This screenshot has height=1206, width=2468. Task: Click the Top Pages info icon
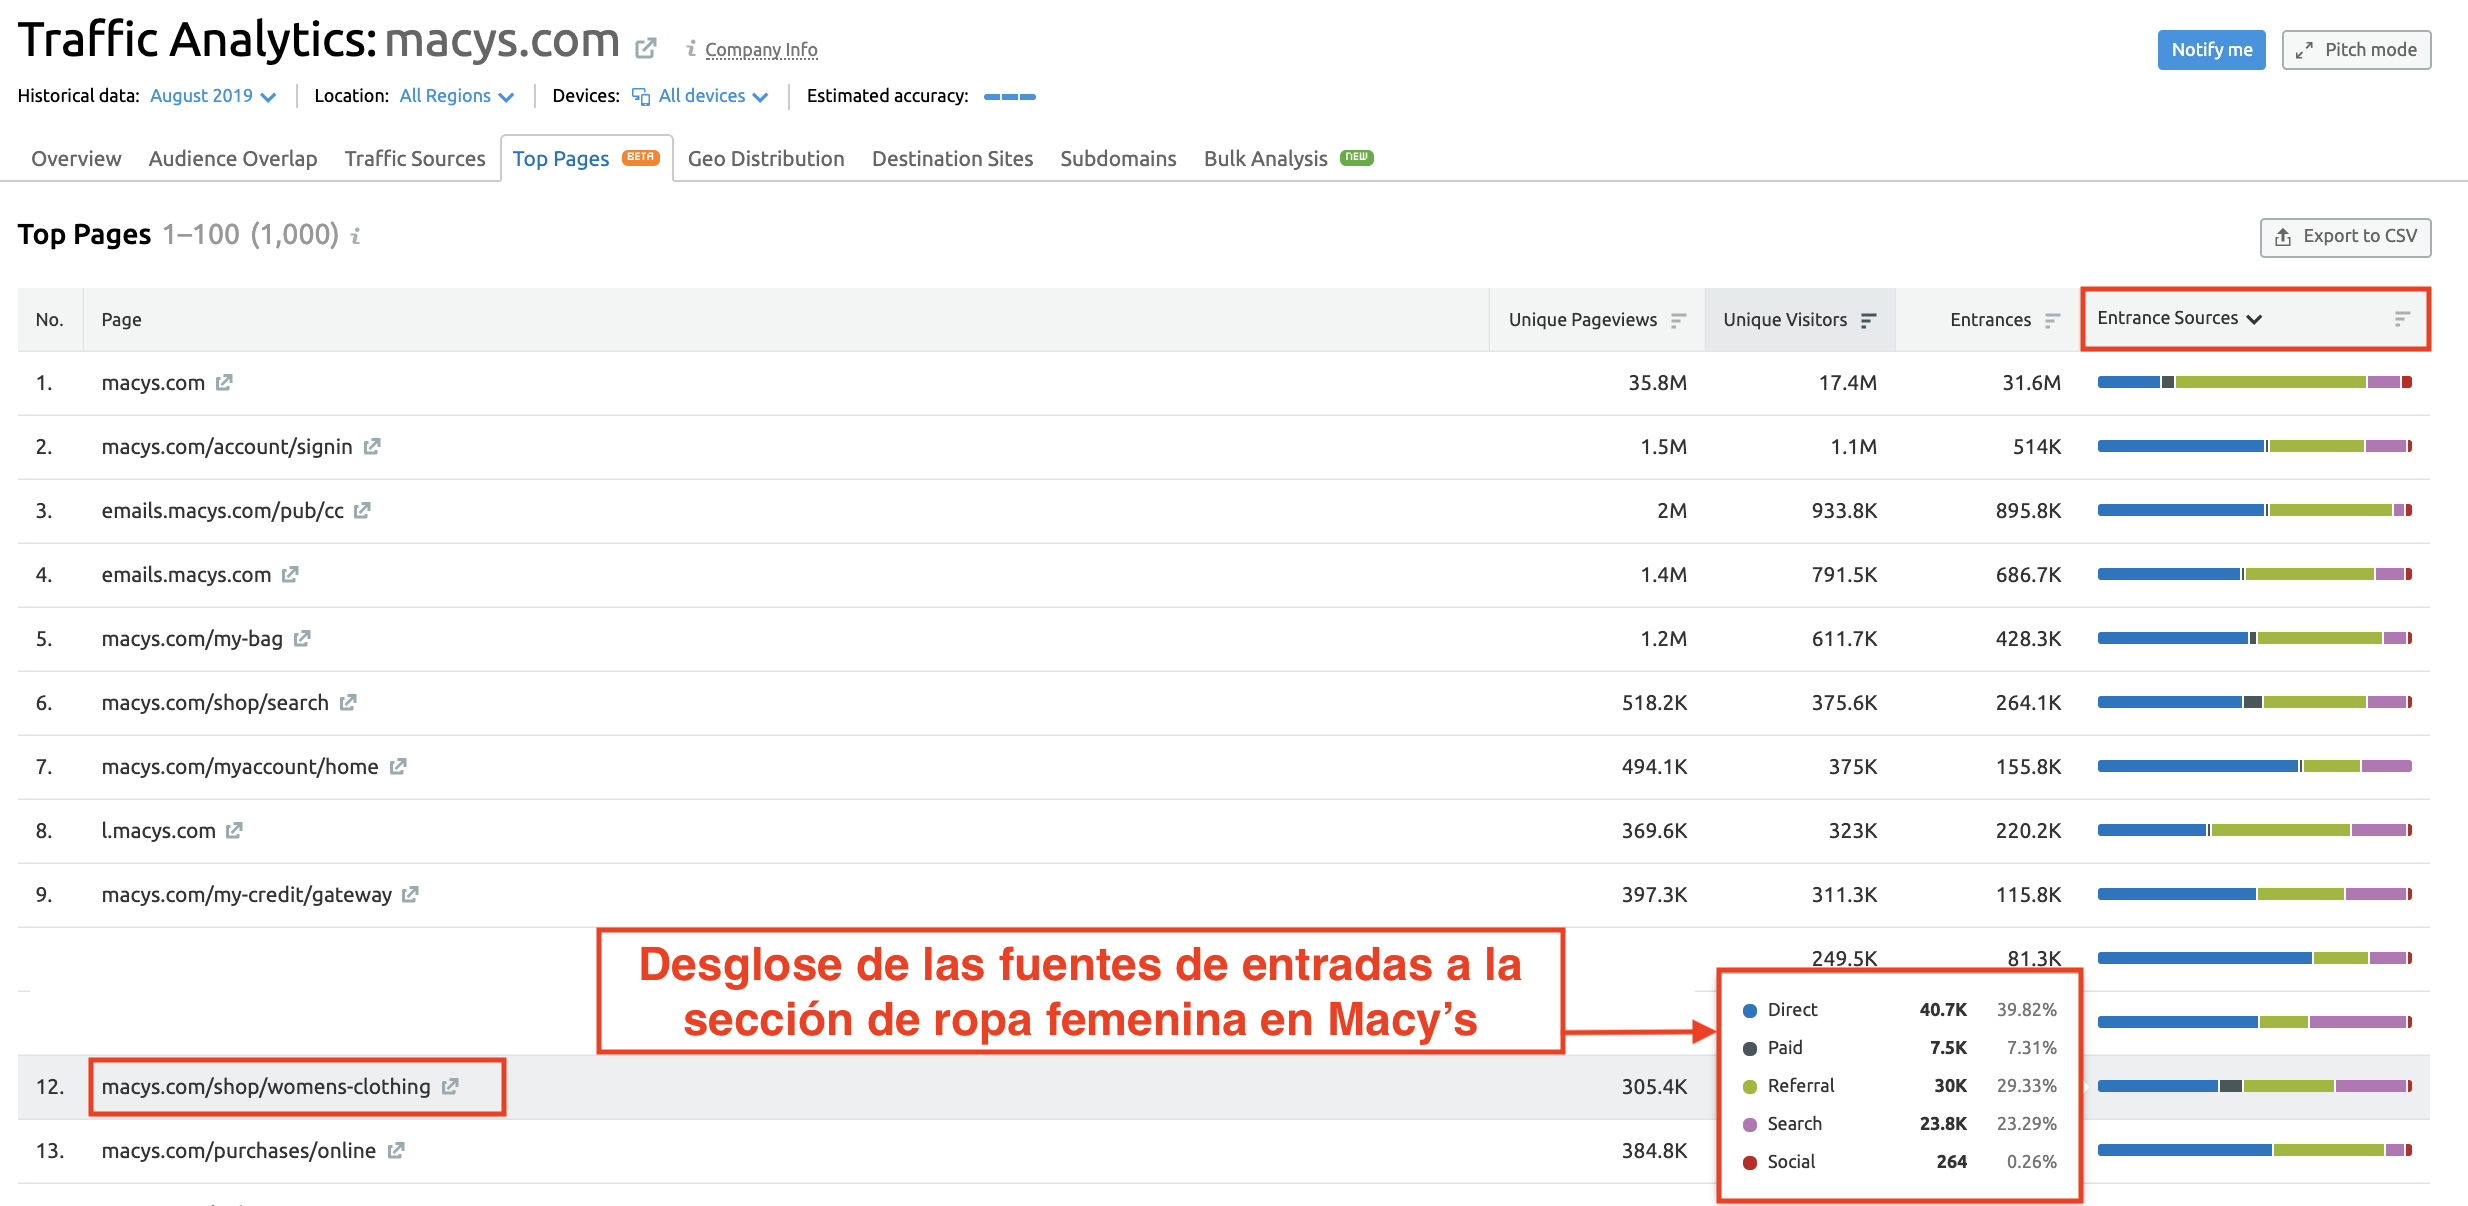[355, 236]
